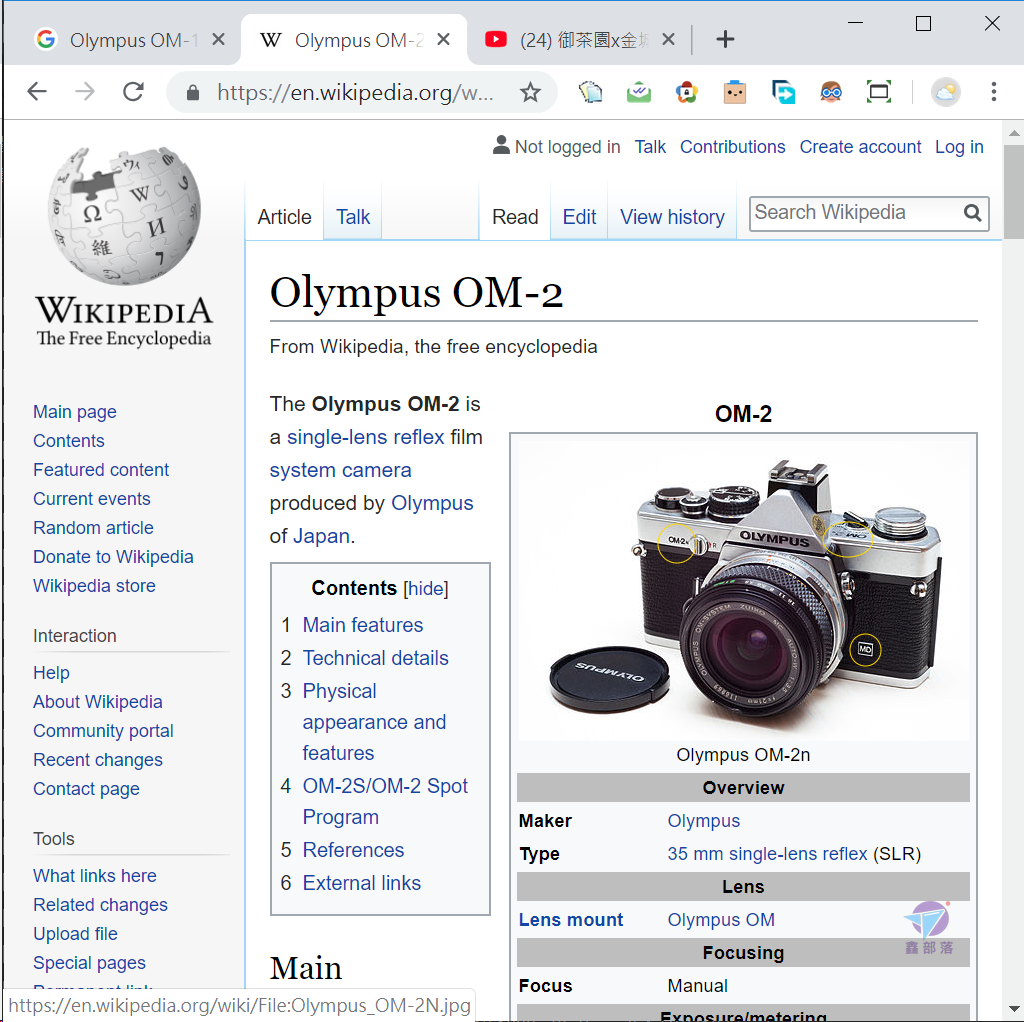Open Current events
The height and width of the screenshot is (1022, 1024).
[x=91, y=499]
